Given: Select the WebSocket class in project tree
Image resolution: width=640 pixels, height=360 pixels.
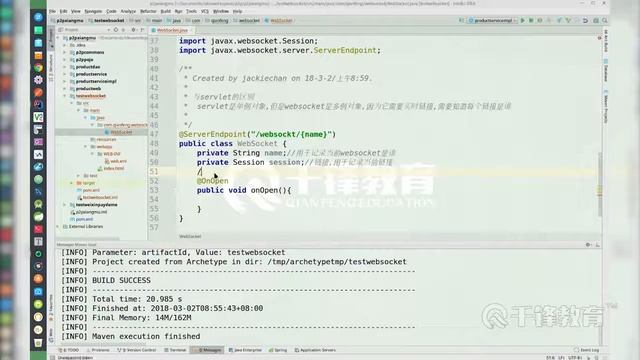Looking at the screenshot, I should 121,132.
